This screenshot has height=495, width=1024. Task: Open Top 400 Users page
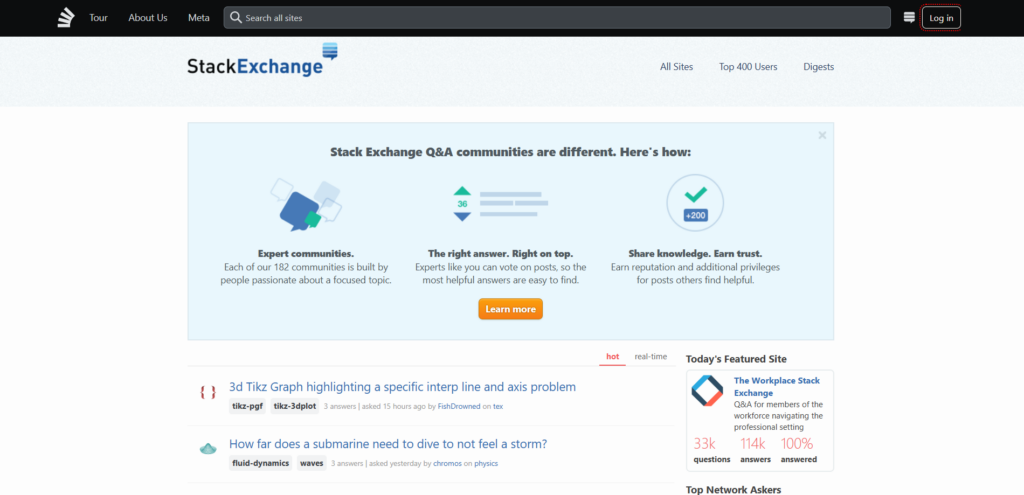748,67
